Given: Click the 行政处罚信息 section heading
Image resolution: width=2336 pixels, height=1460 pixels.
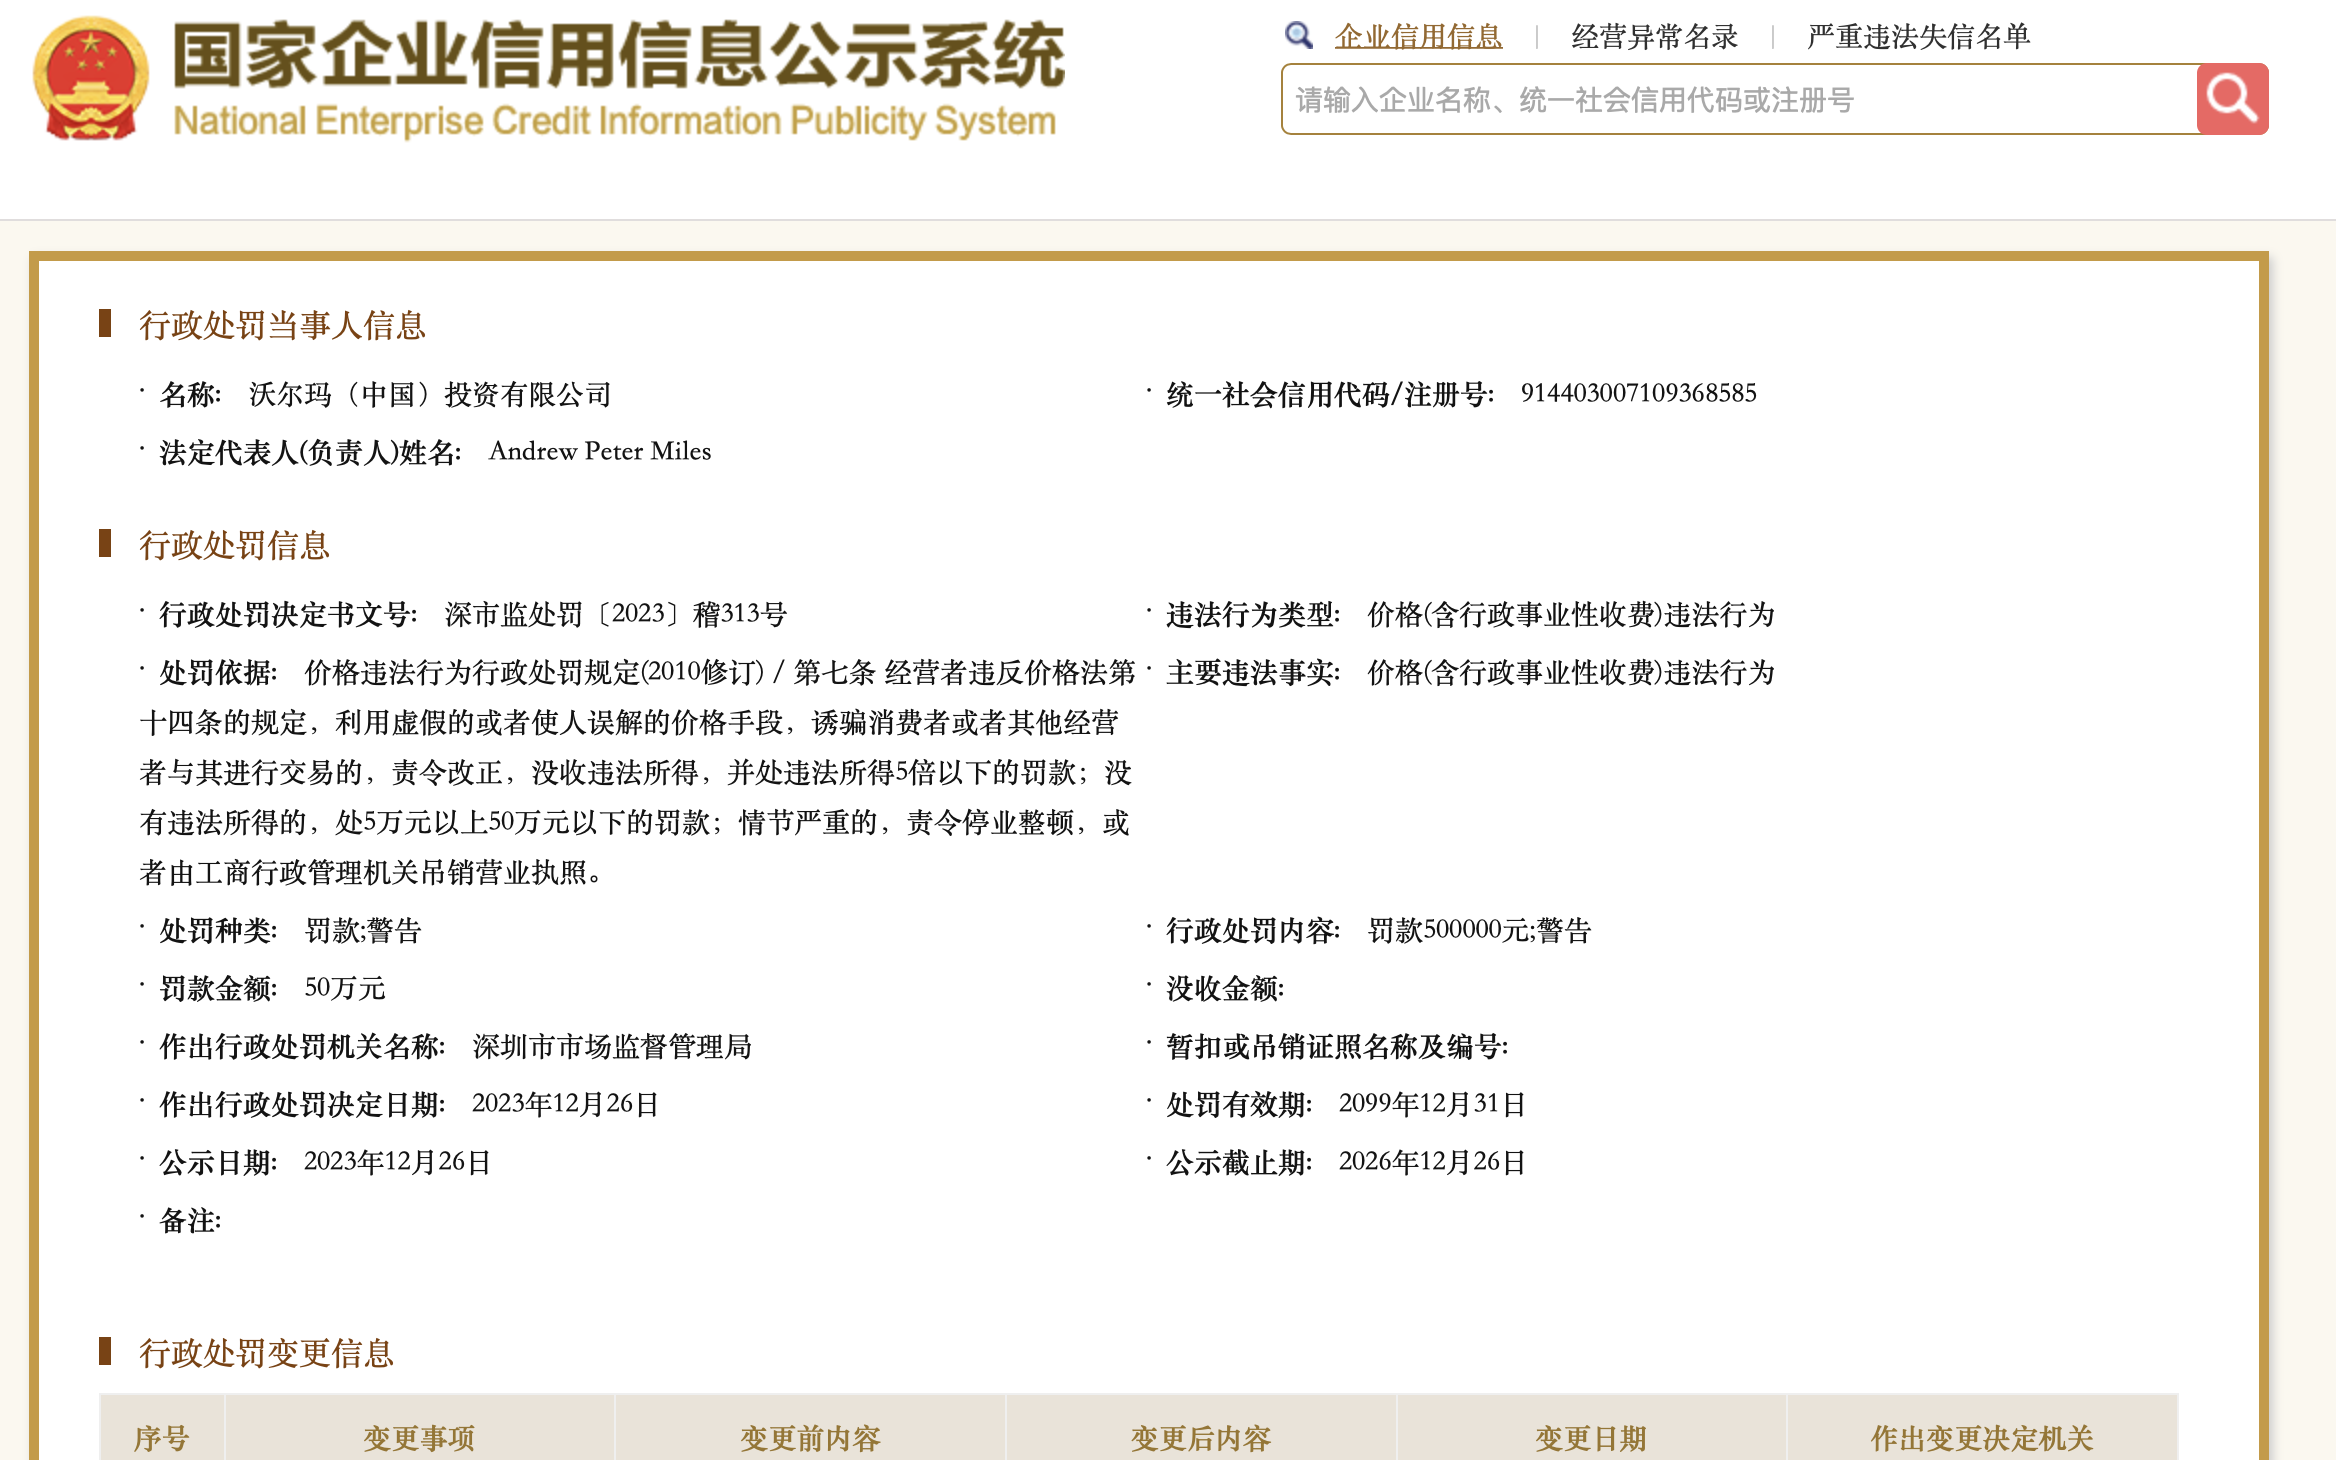Looking at the screenshot, I should pyautogui.click(x=234, y=545).
